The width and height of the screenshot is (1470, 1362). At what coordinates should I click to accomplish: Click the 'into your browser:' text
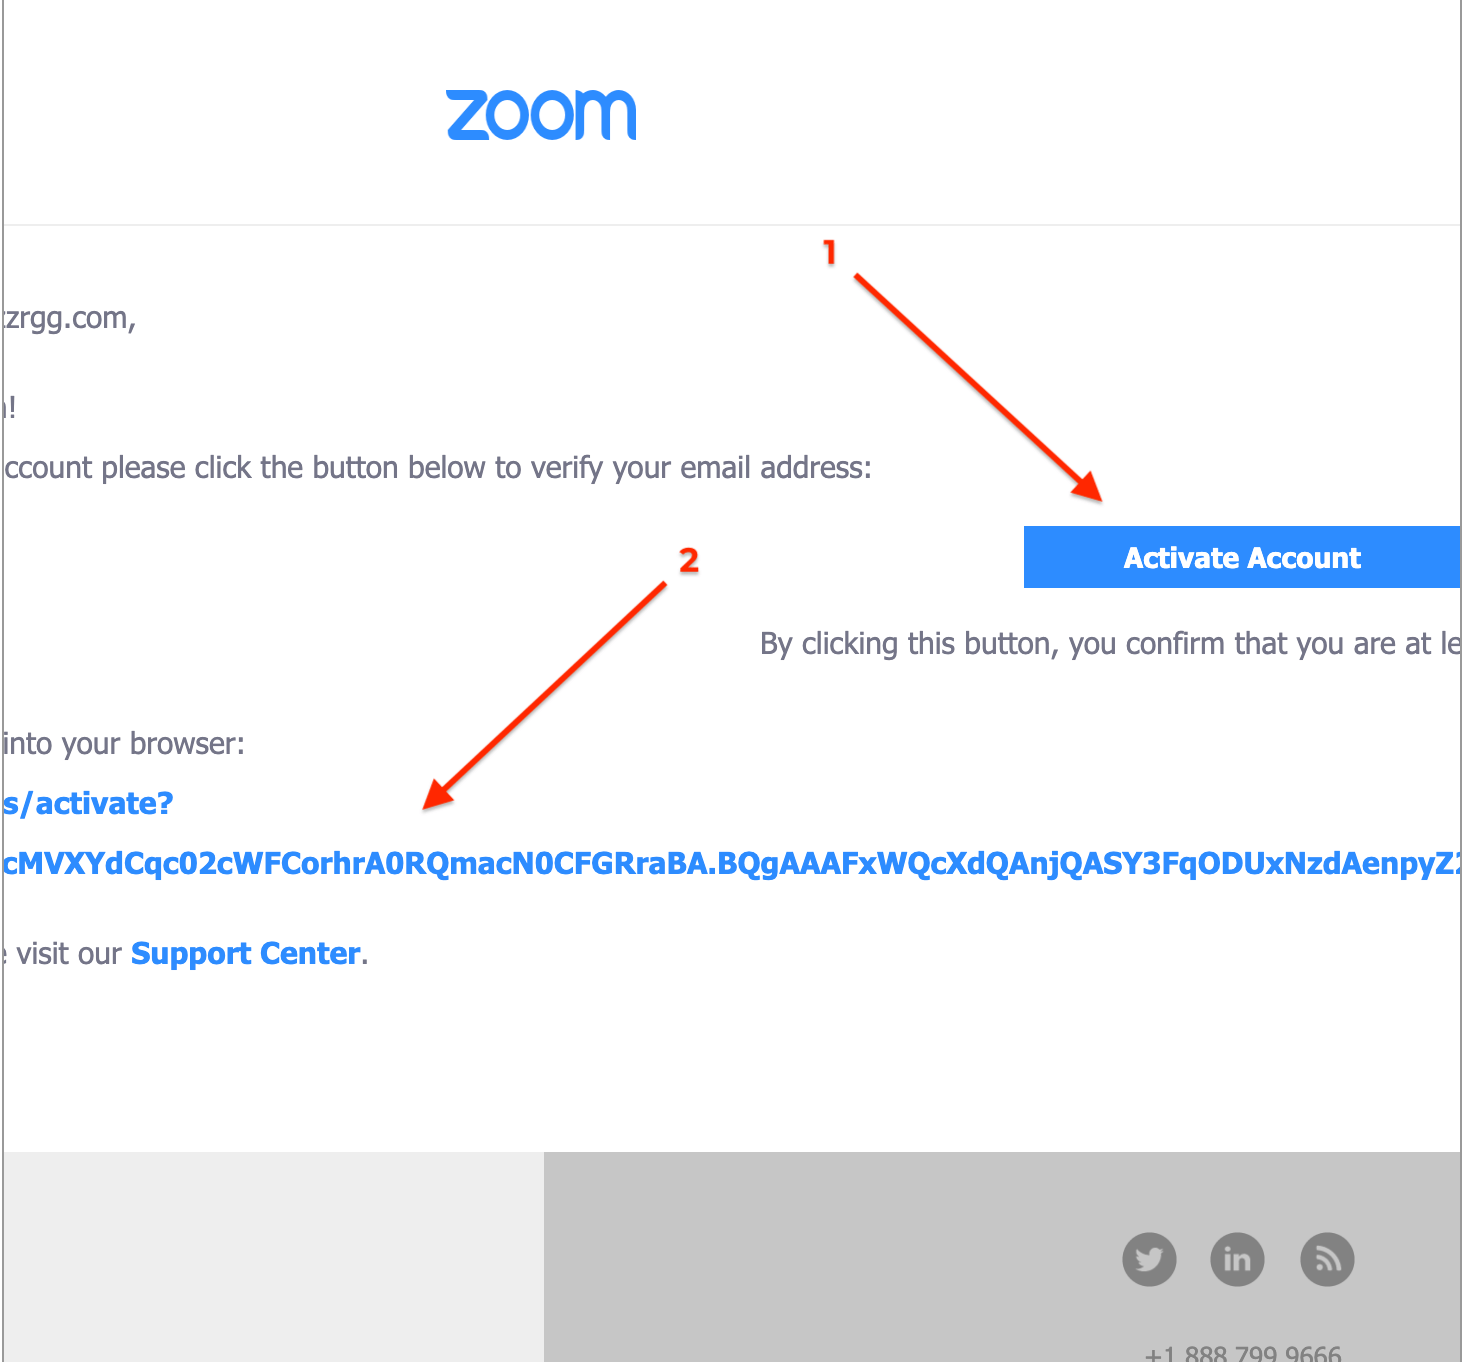click(x=124, y=744)
